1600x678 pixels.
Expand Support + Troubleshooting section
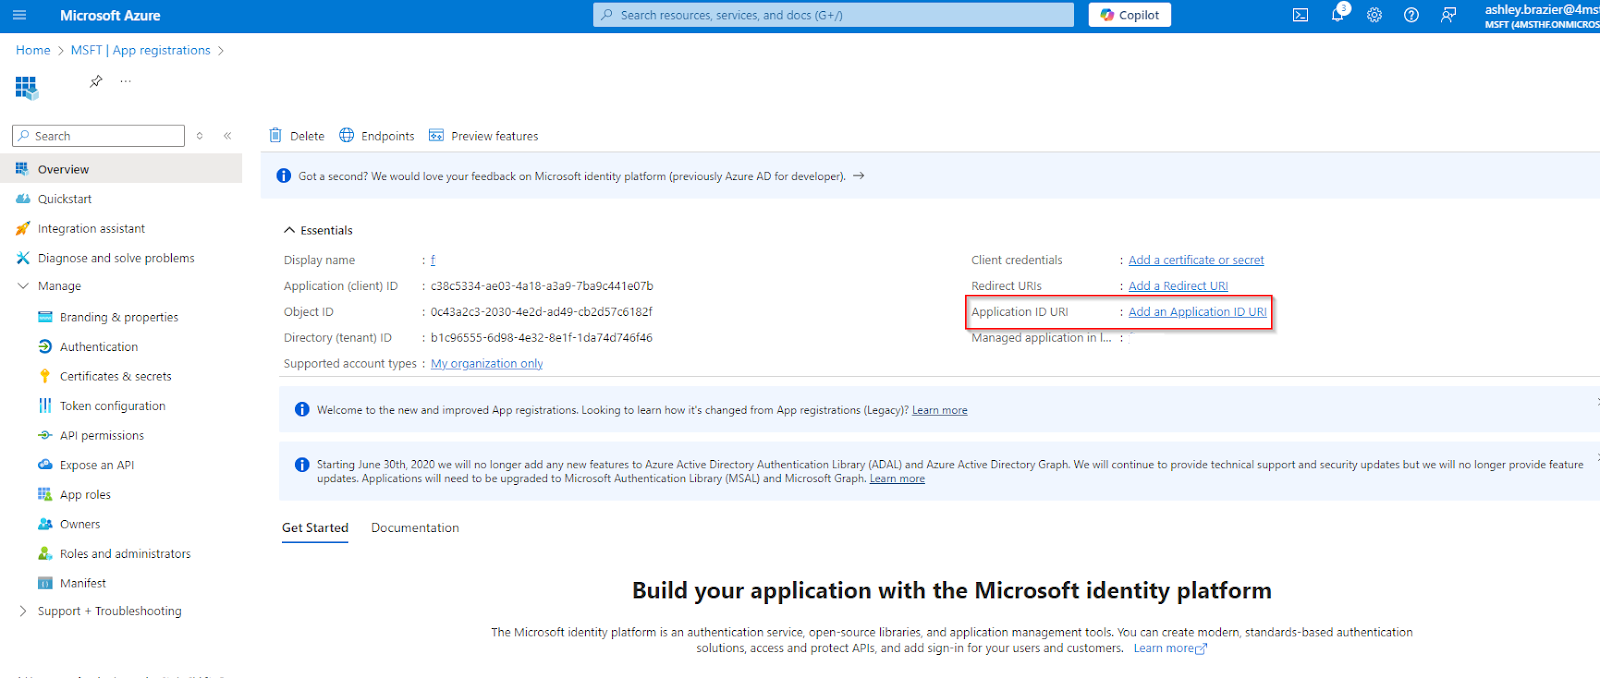[x=23, y=611]
